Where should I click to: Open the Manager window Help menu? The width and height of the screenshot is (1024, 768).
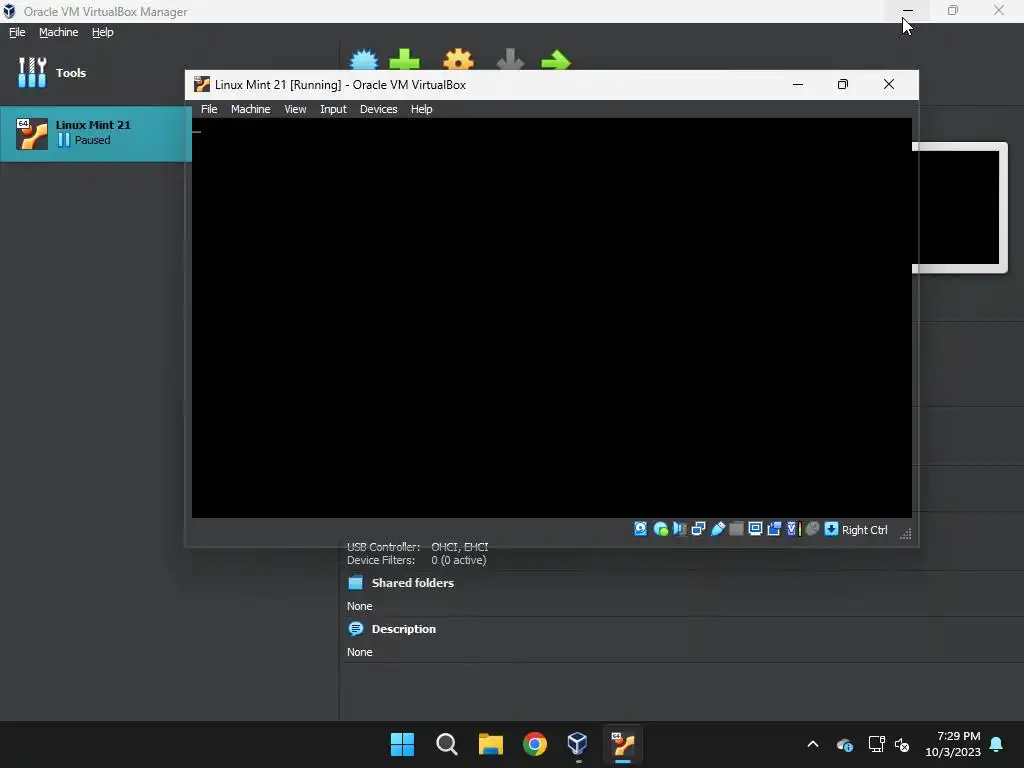coord(103,32)
